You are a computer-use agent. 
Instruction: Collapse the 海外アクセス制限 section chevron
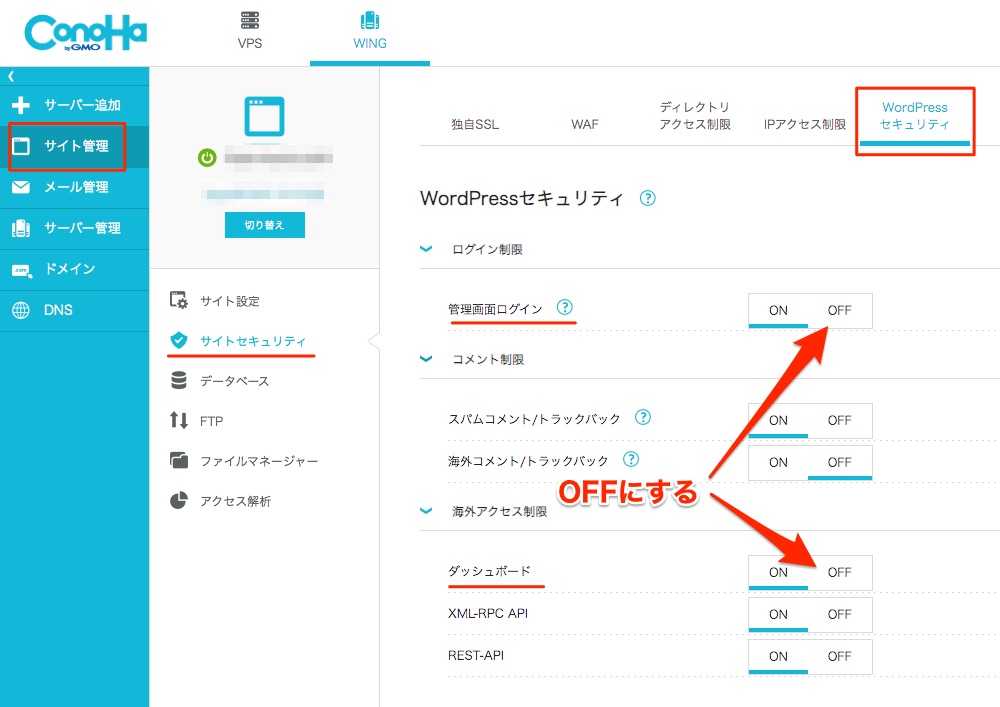point(426,511)
